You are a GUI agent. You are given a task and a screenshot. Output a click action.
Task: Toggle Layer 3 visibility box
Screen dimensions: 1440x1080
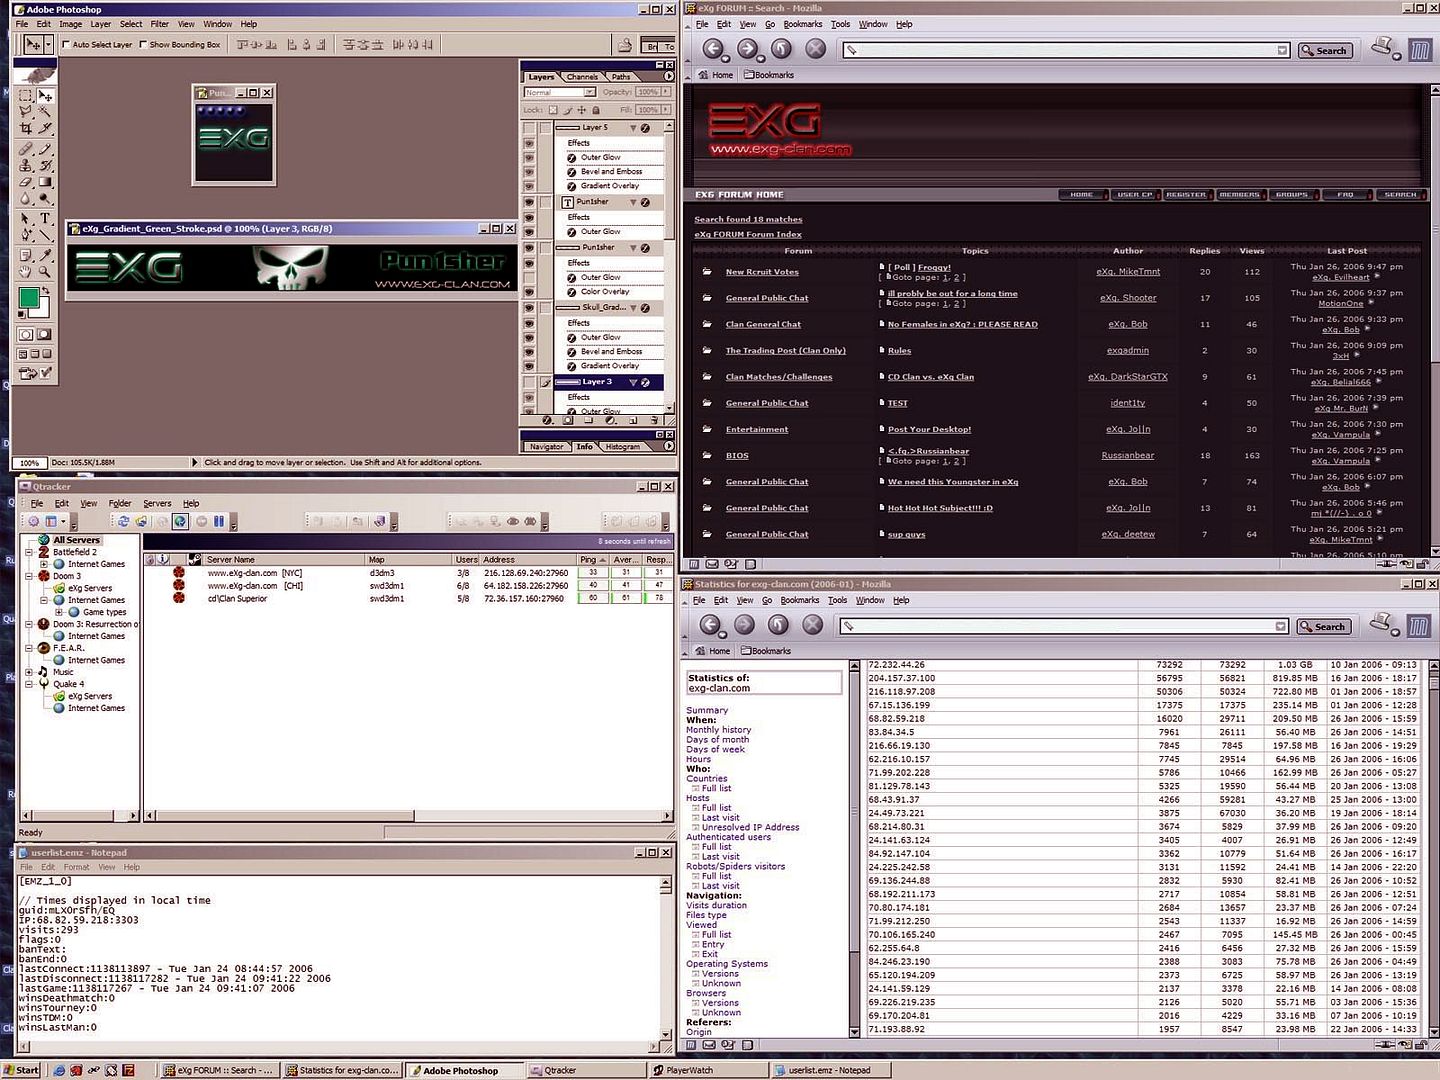point(529,382)
